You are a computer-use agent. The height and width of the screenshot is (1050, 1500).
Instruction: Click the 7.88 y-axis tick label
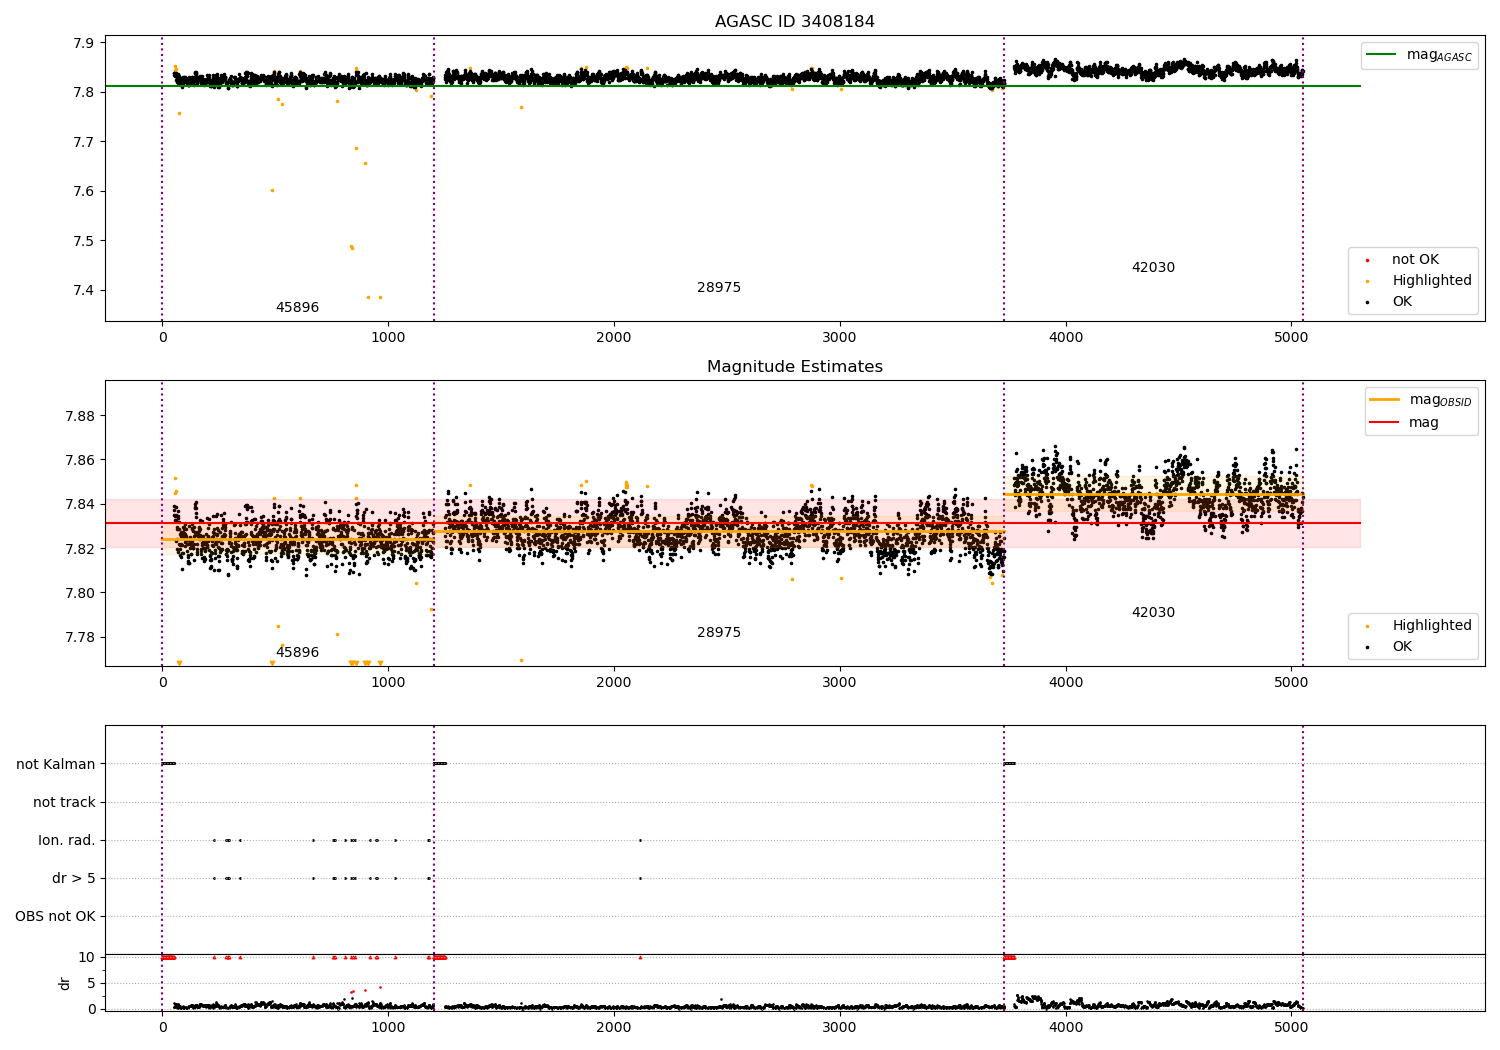pyautogui.click(x=79, y=416)
